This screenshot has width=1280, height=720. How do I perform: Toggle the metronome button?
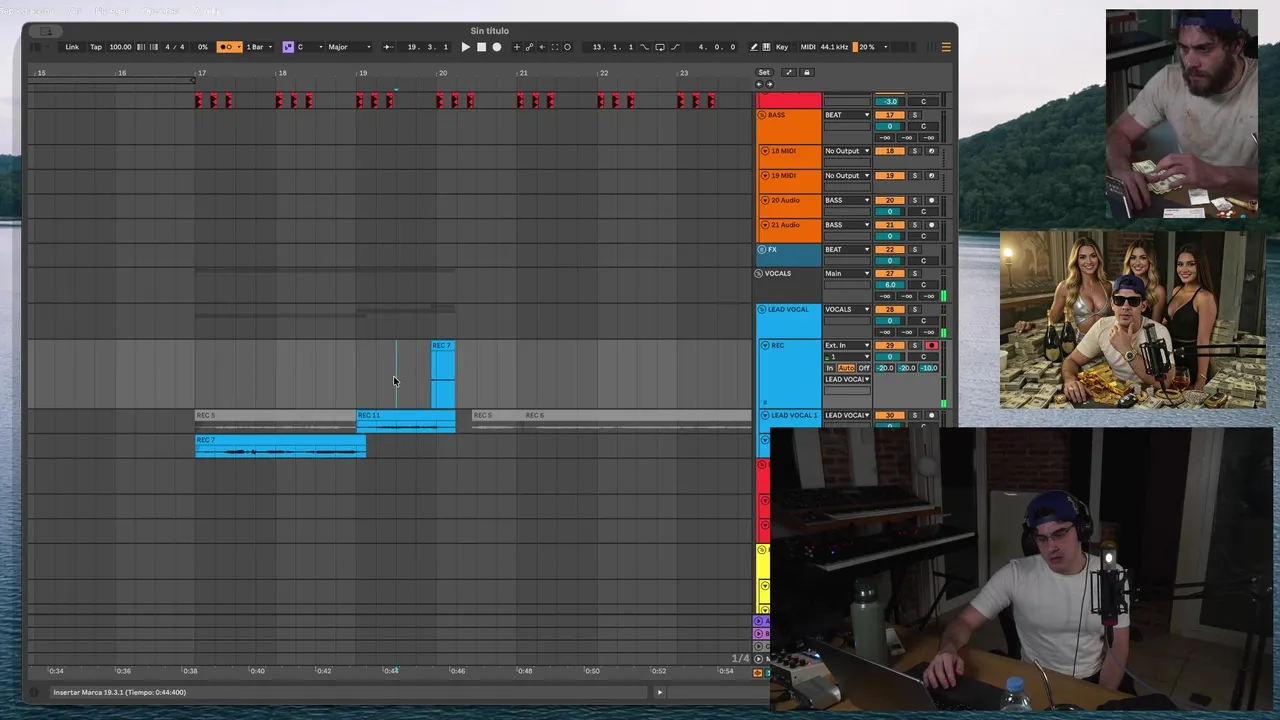tap(229, 47)
